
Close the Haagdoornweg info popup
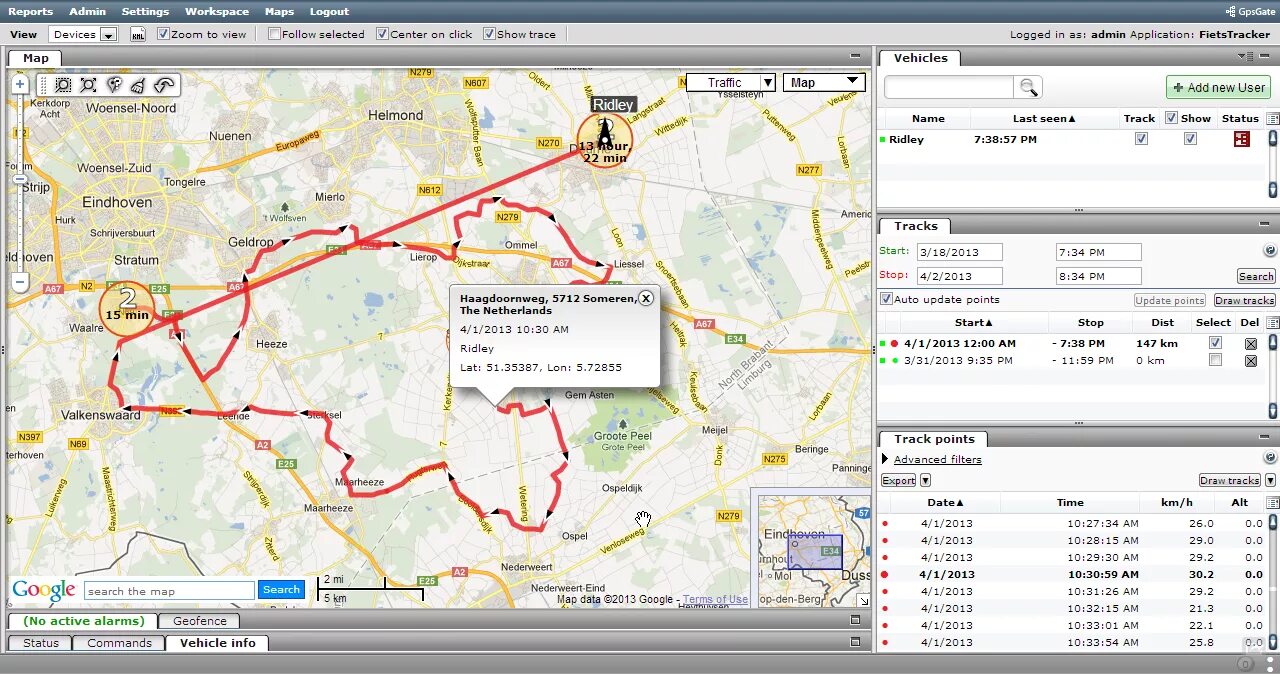646,298
